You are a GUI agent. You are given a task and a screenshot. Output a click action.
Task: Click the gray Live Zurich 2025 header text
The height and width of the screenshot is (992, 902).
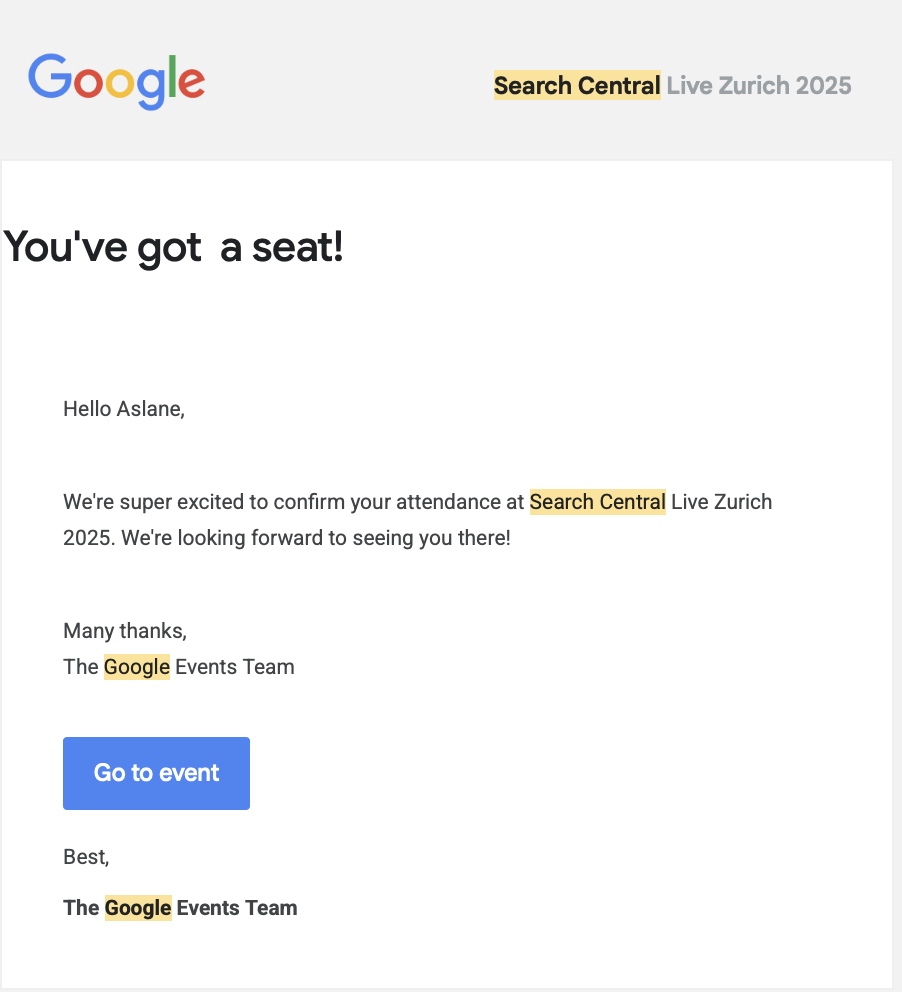[x=759, y=86]
